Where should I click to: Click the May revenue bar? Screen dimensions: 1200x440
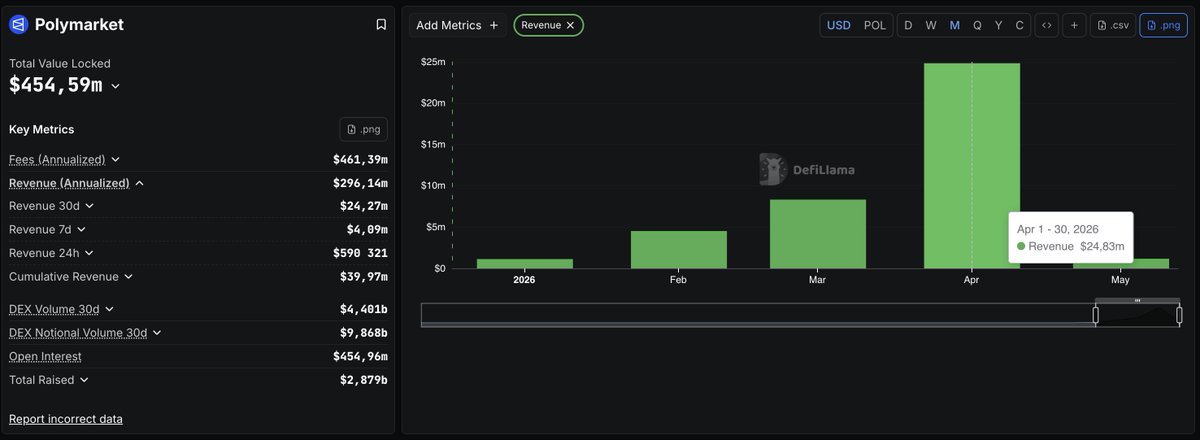[x=1121, y=264]
